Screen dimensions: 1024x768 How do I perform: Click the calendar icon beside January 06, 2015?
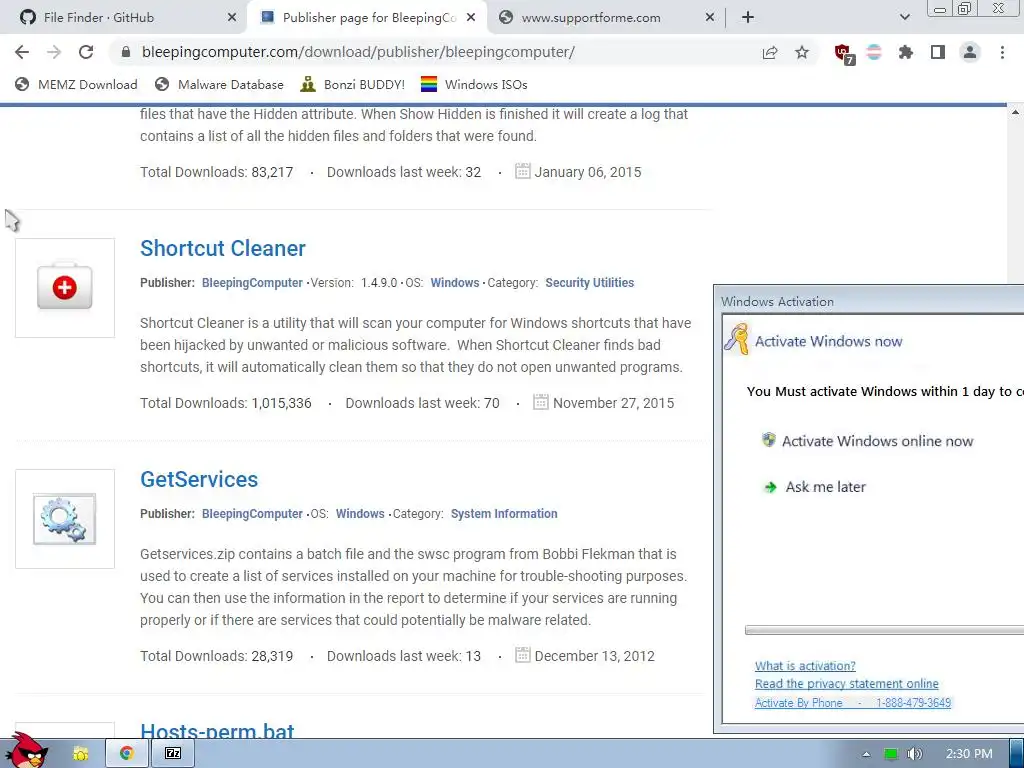pyautogui.click(x=522, y=171)
